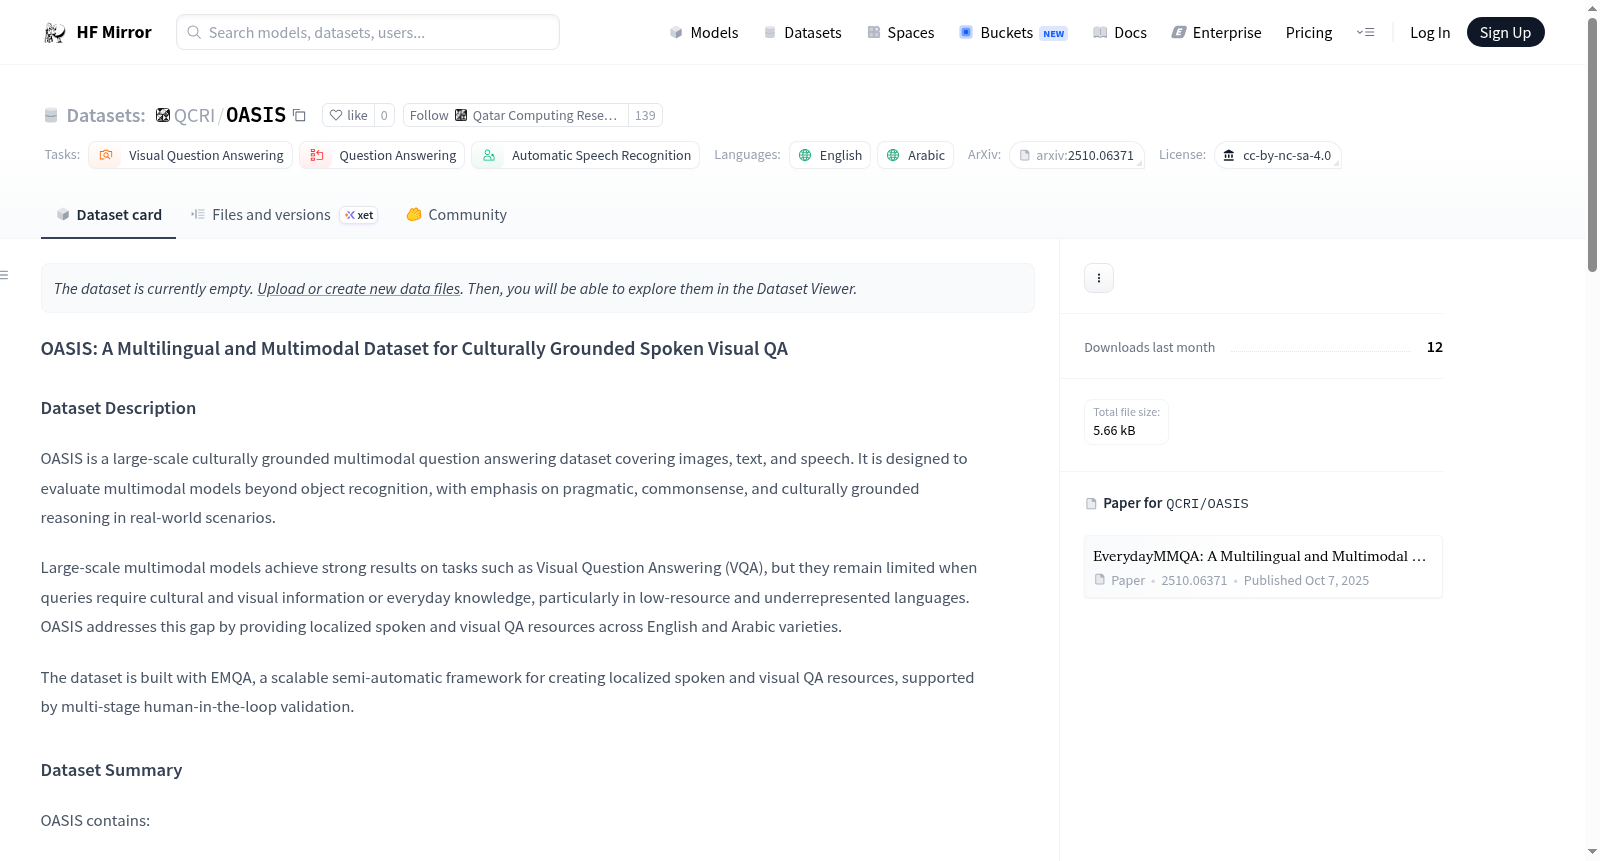Follow Qatar Computing Research Institute
1600x861 pixels.
516,115
